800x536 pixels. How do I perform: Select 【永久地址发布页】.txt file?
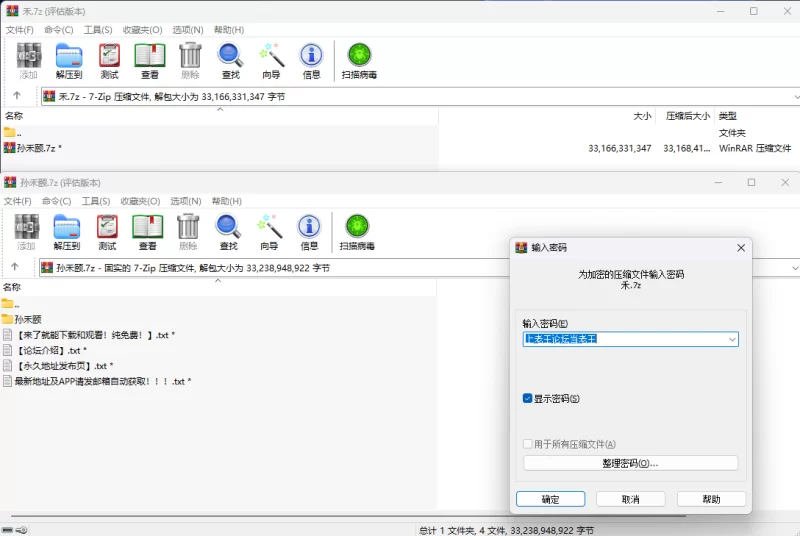pyautogui.click(x=58, y=366)
